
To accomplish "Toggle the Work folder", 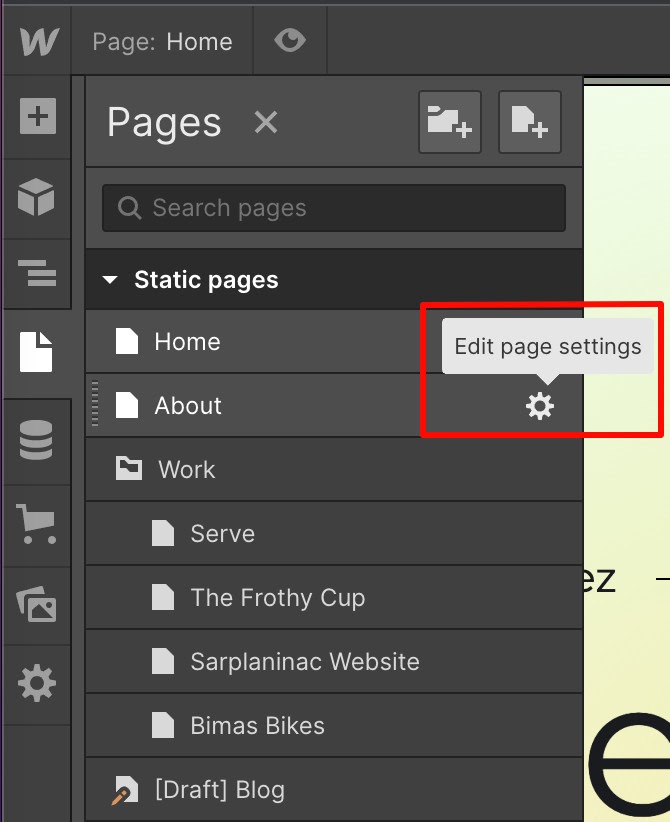I will 334,470.
